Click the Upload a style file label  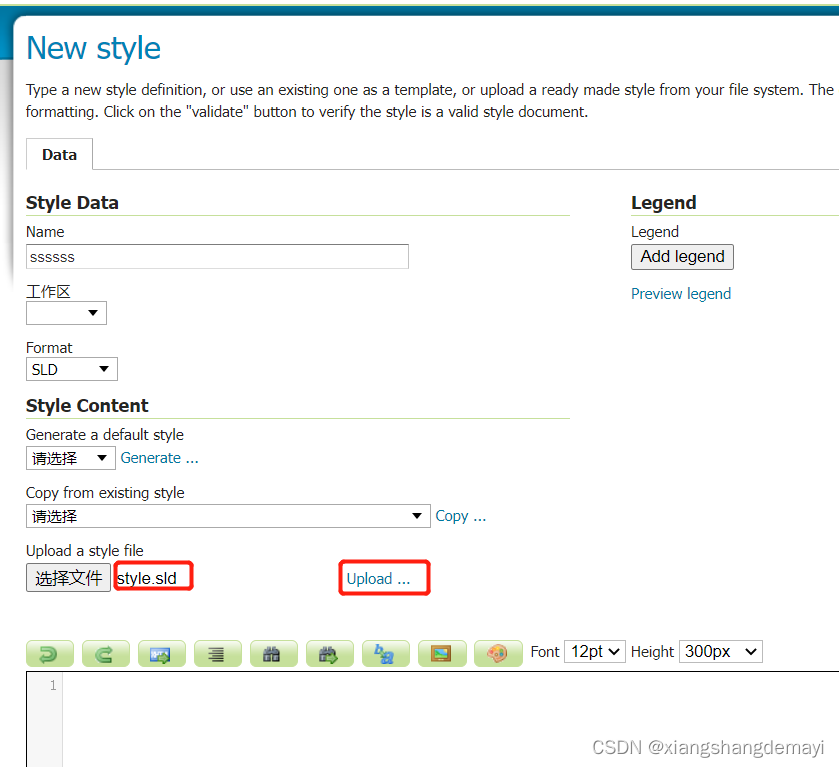coord(85,551)
